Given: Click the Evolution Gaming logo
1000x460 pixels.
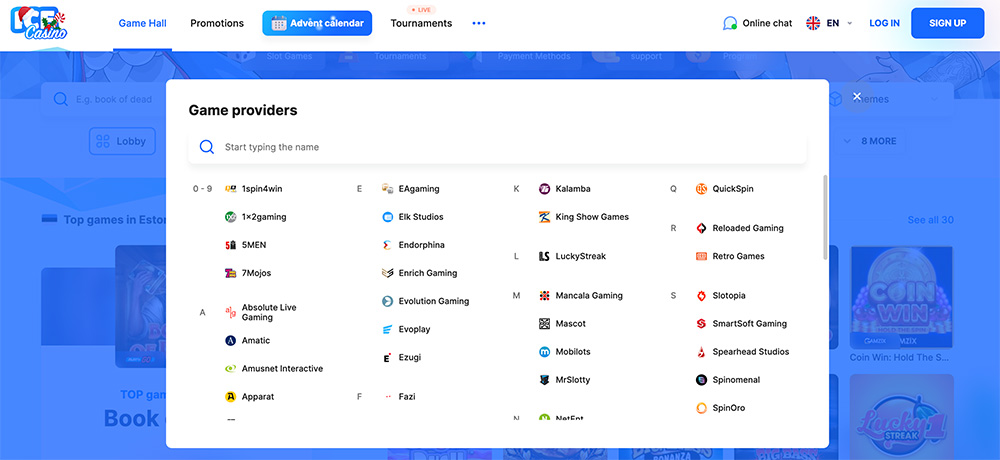Looking at the screenshot, I should click(x=387, y=301).
